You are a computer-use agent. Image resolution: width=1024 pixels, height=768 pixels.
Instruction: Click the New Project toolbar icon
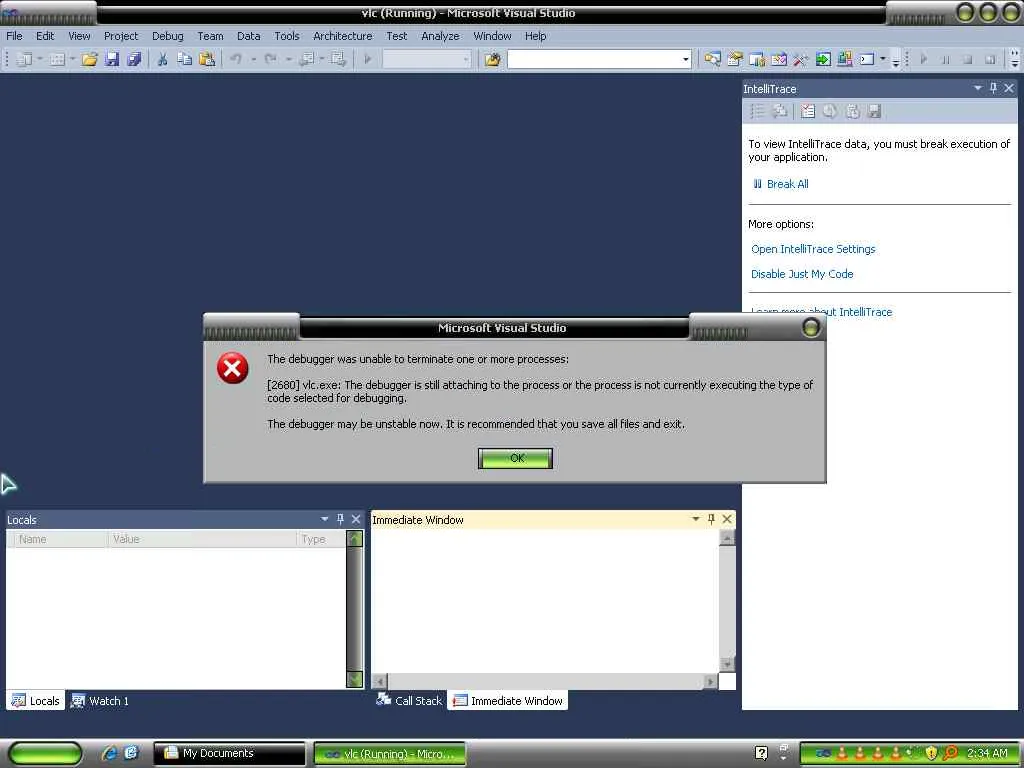[x=24, y=59]
